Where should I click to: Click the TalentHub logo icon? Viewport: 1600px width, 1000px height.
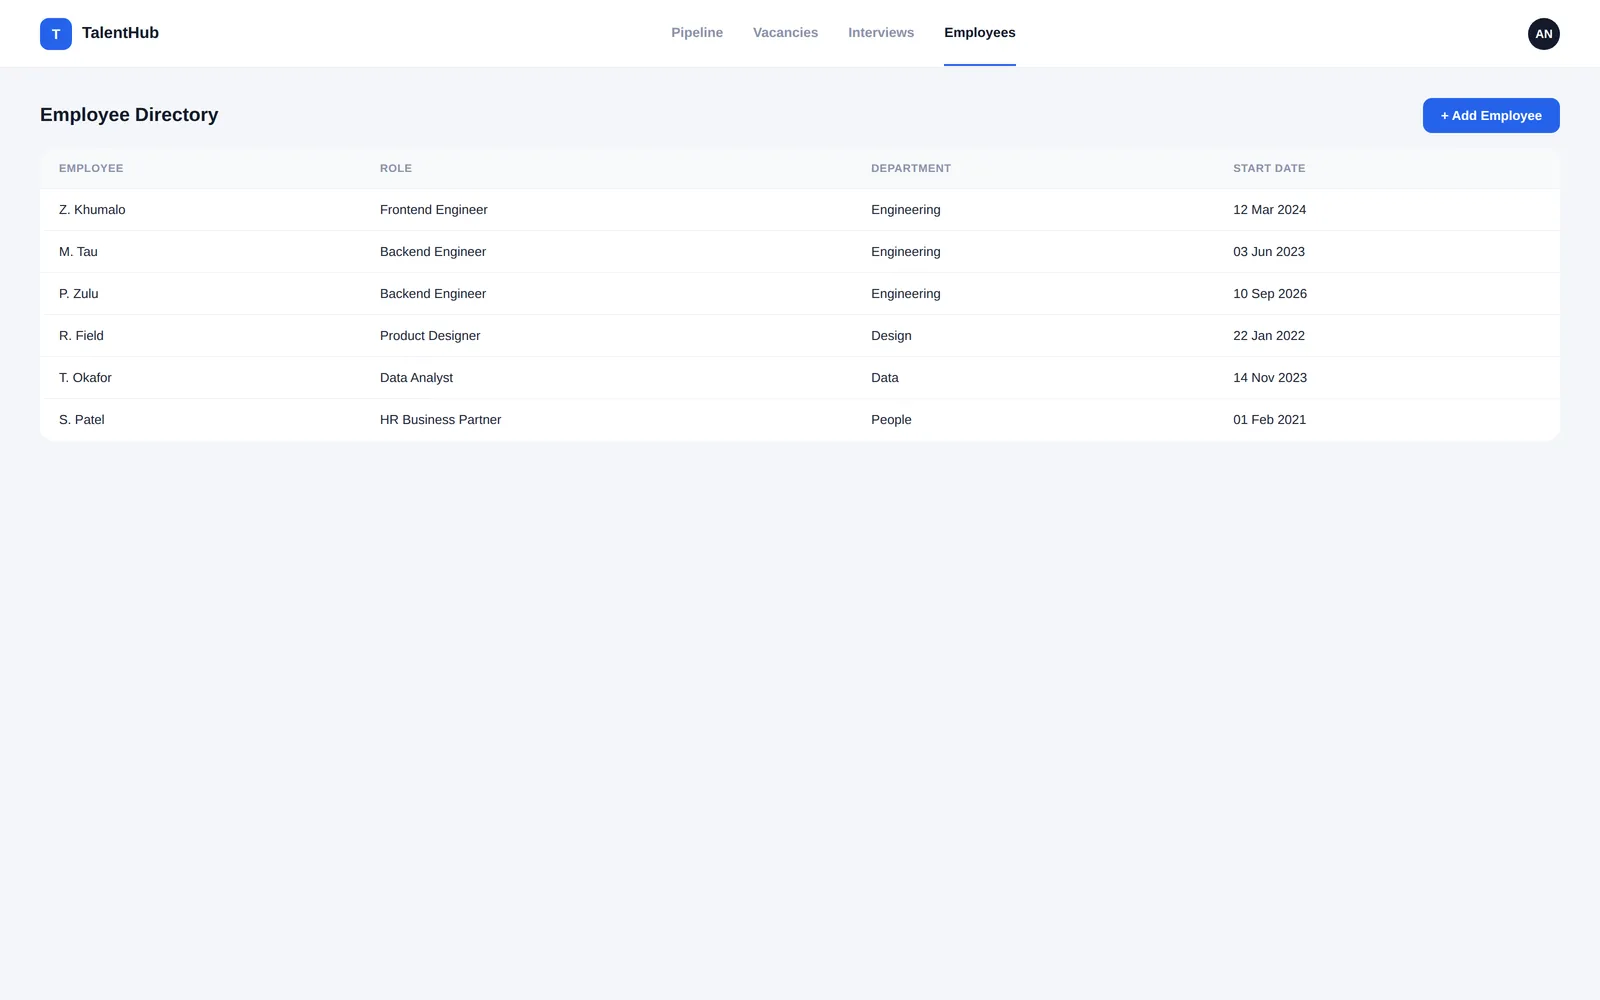pyautogui.click(x=56, y=34)
